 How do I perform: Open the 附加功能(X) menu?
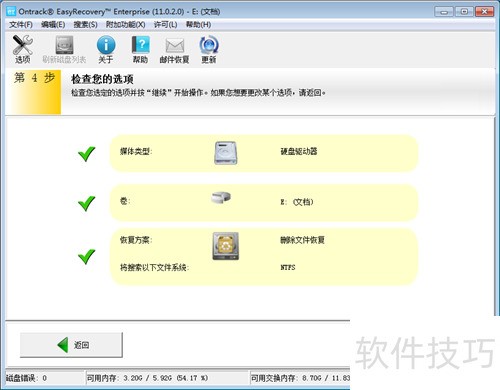click(125, 25)
